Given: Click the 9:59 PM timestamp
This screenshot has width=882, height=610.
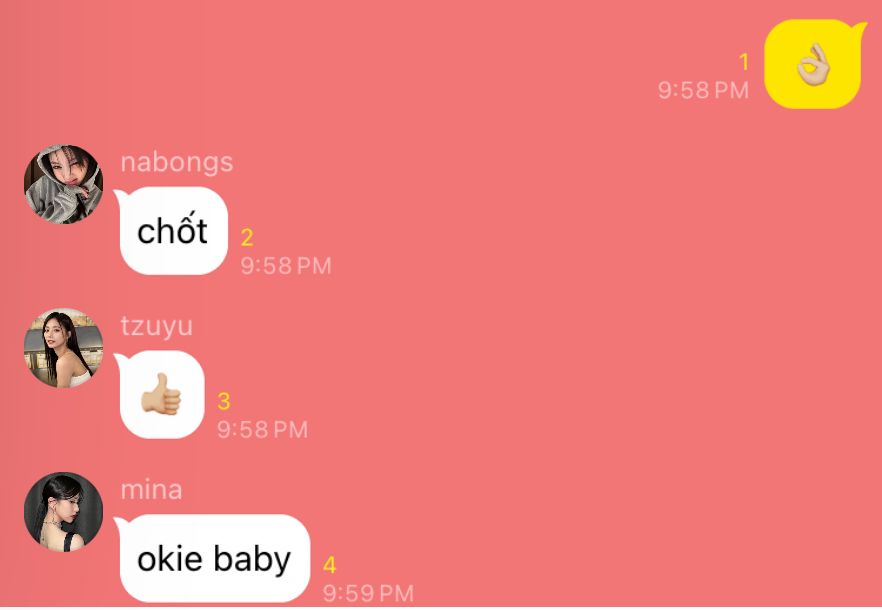Looking at the screenshot, I should (368, 593).
